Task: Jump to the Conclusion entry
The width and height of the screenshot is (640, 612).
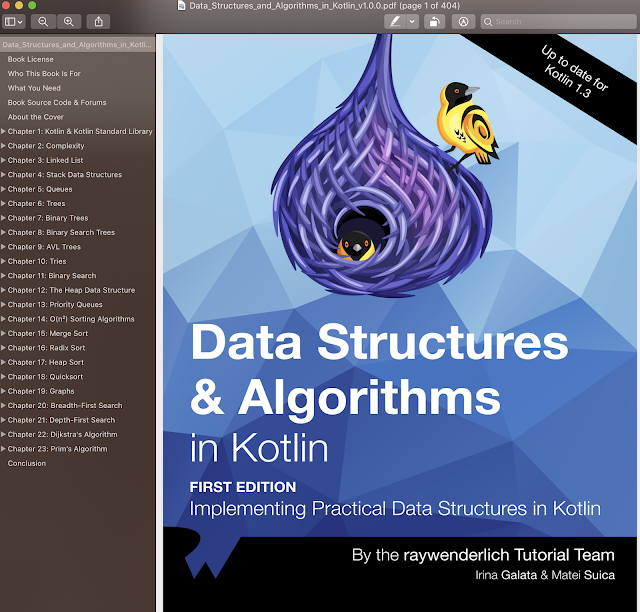Action: [27, 463]
